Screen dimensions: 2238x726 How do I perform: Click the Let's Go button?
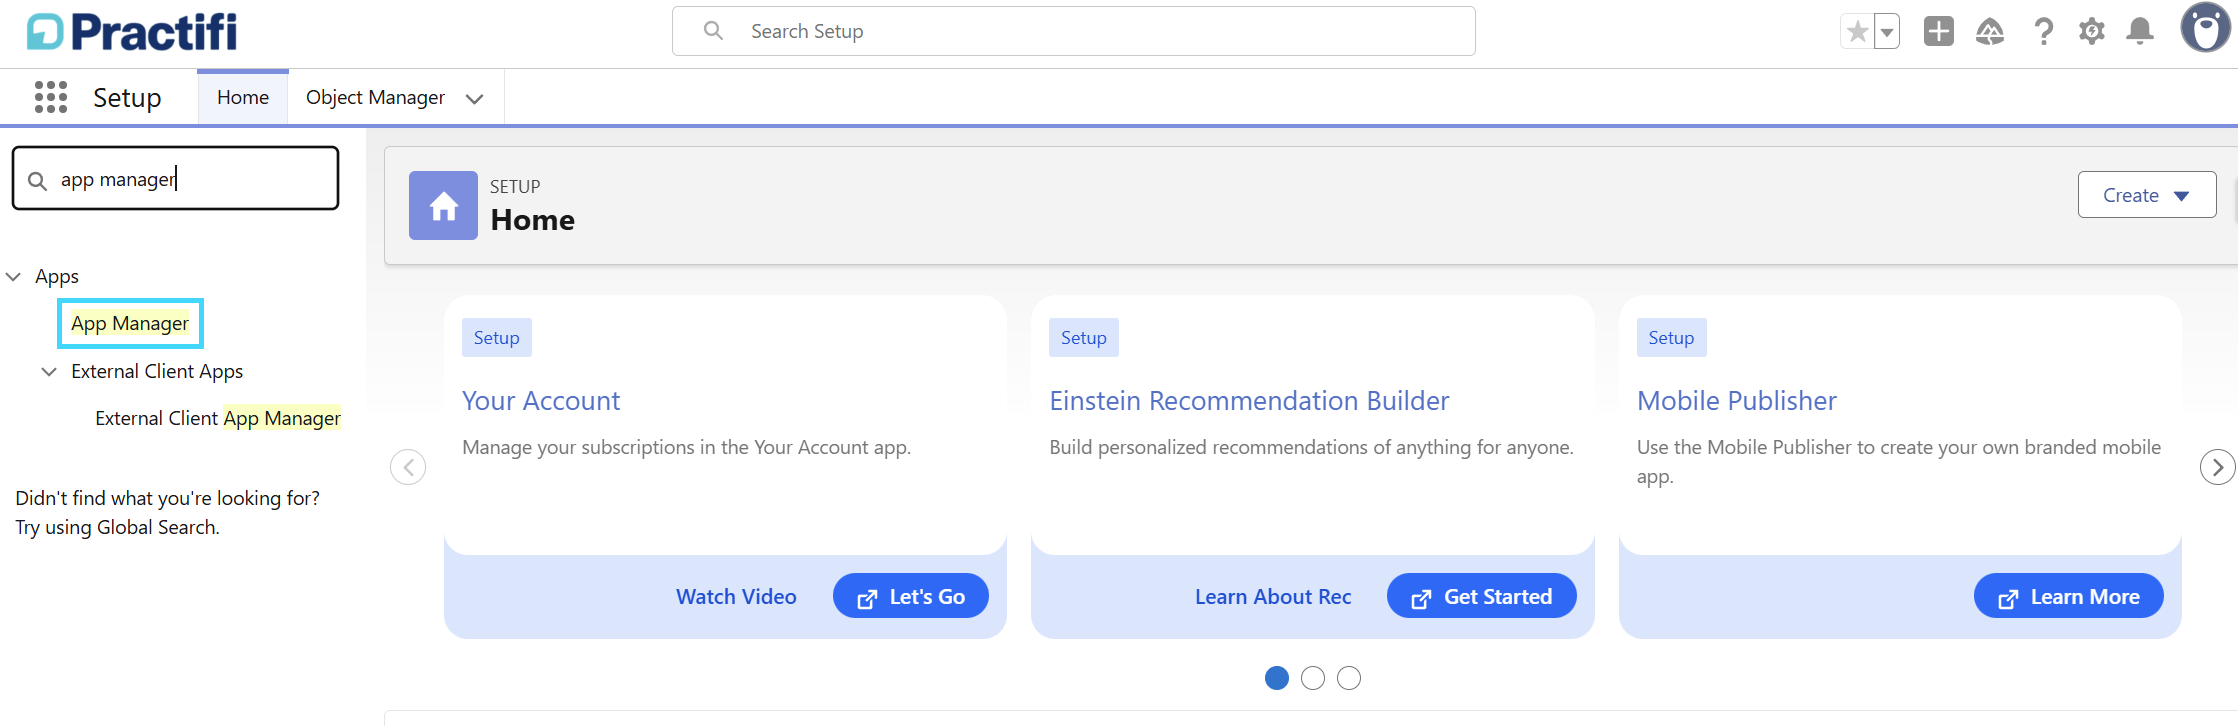[x=911, y=596]
